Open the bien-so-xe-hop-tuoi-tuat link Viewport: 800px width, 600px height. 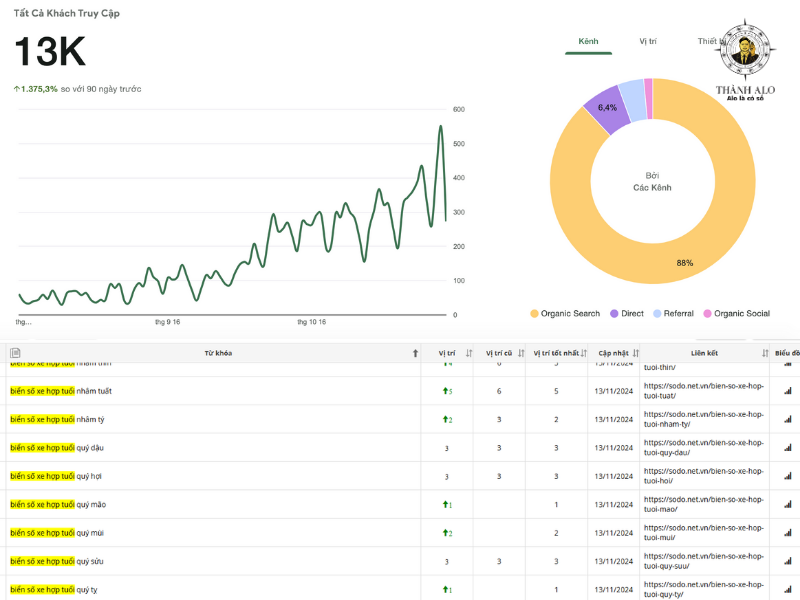coord(703,391)
